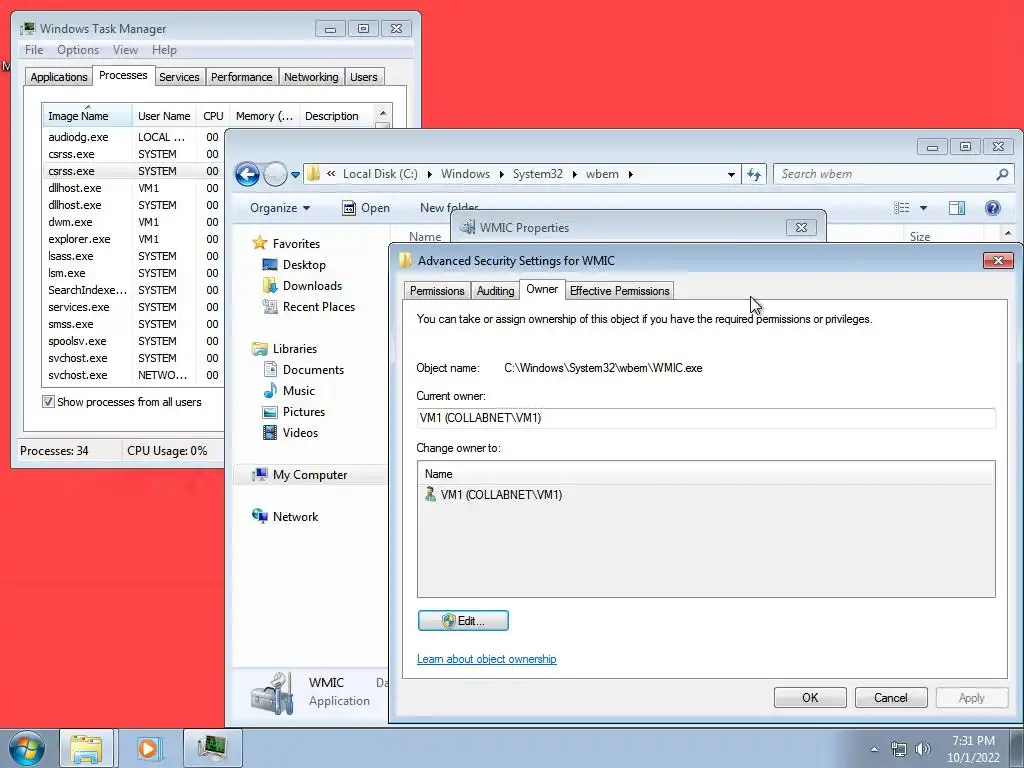
Task: Switch to the Permissions tab
Action: (x=437, y=291)
